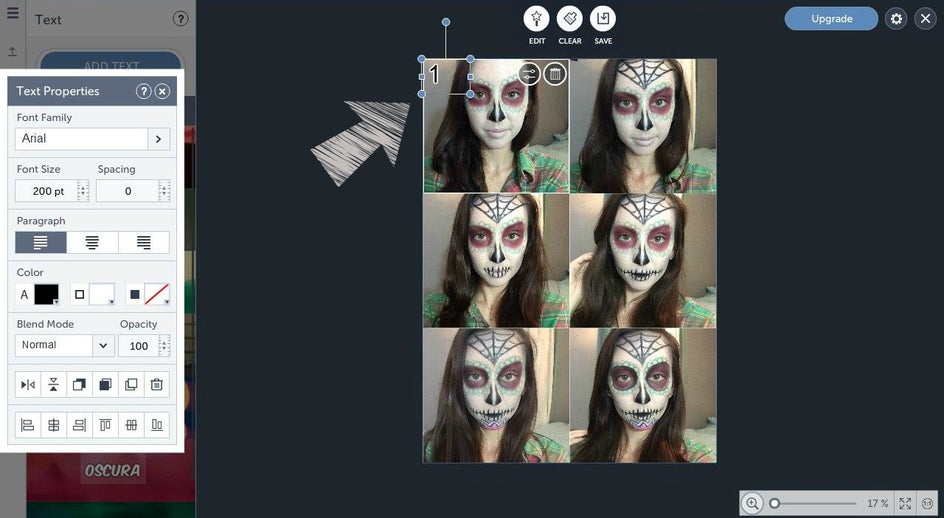The width and height of the screenshot is (944, 518).
Task: Open the text outline color swatch
Action: (102, 294)
